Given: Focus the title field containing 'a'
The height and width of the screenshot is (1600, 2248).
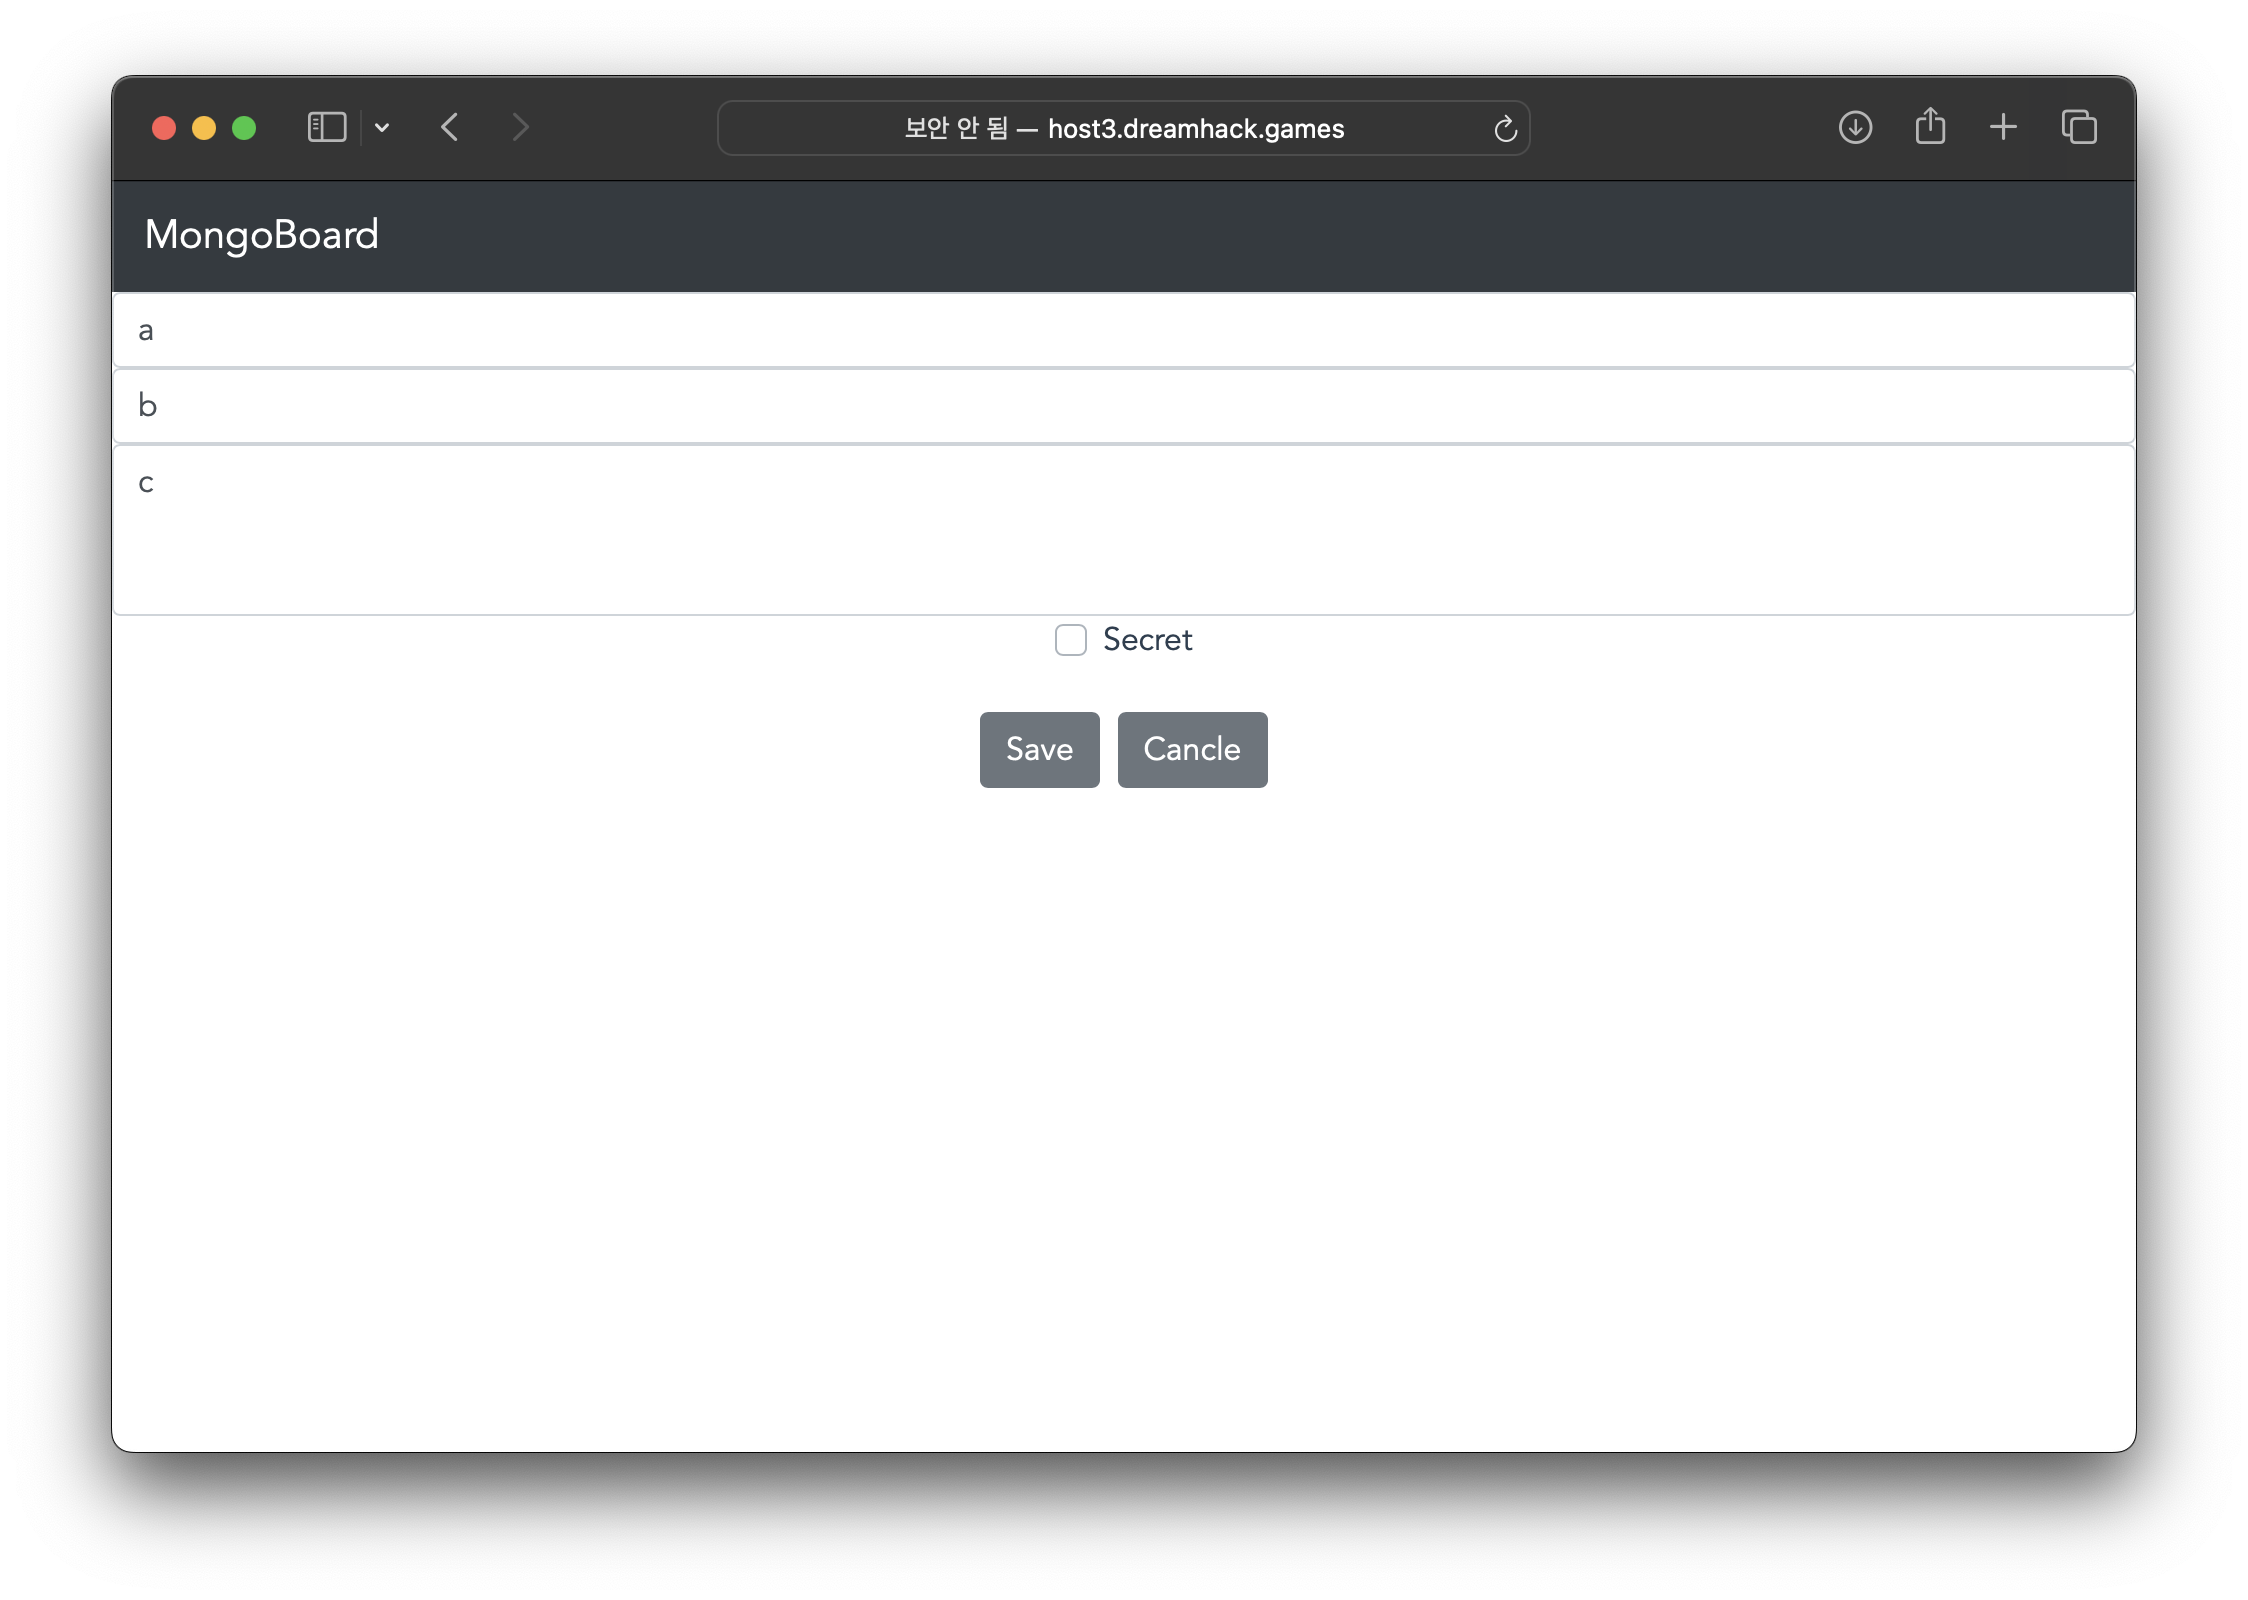Looking at the screenshot, I should coord(1123,331).
